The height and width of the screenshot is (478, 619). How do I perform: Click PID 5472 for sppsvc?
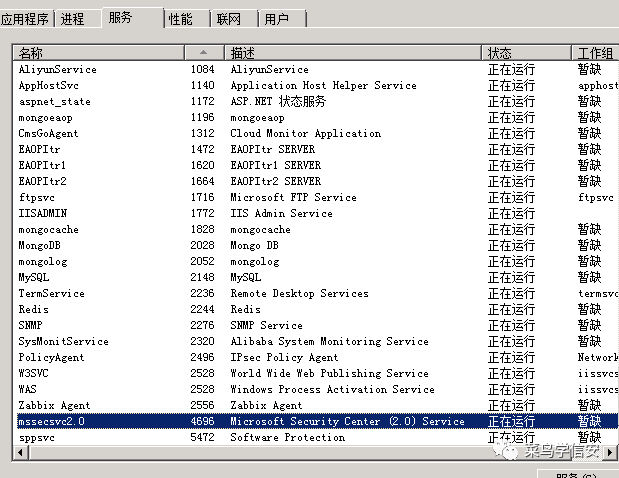coord(202,437)
